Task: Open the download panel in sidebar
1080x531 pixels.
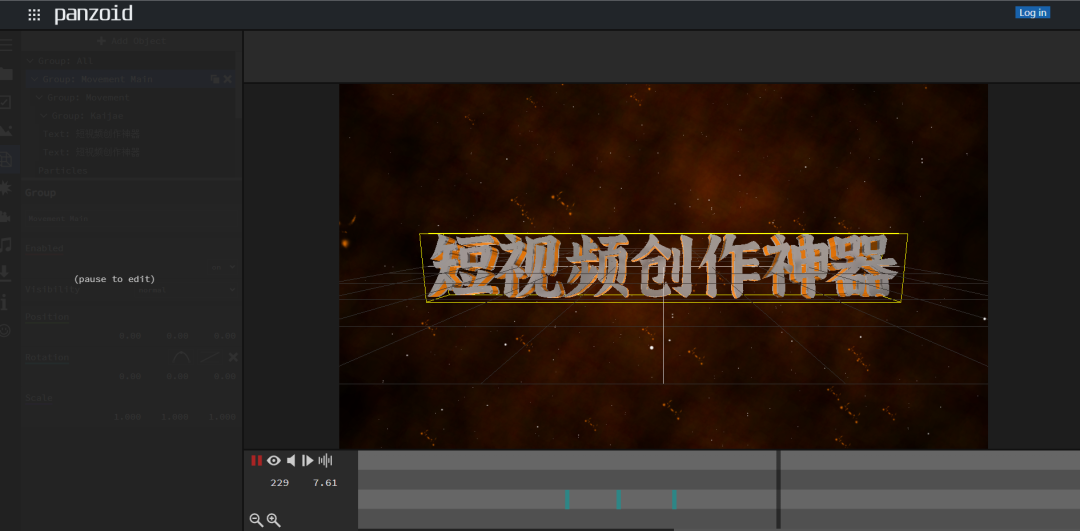Action: tap(6, 272)
